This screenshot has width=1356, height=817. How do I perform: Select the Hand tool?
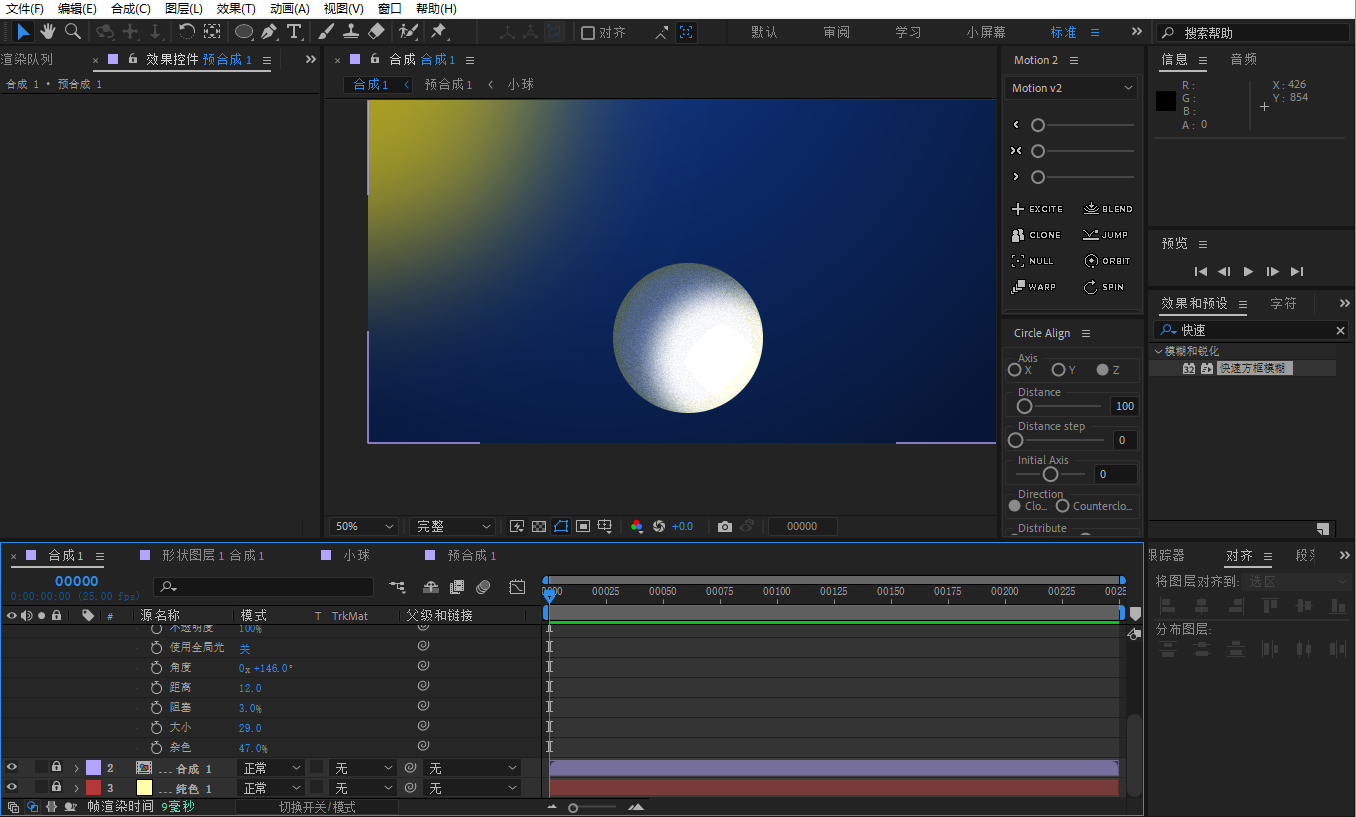point(47,32)
